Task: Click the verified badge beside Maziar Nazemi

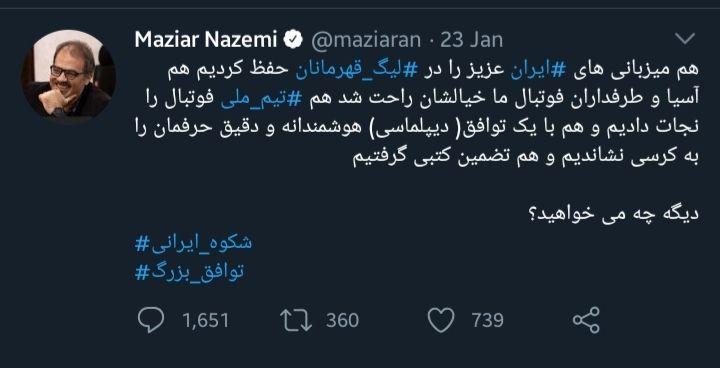Action: [292, 40]
